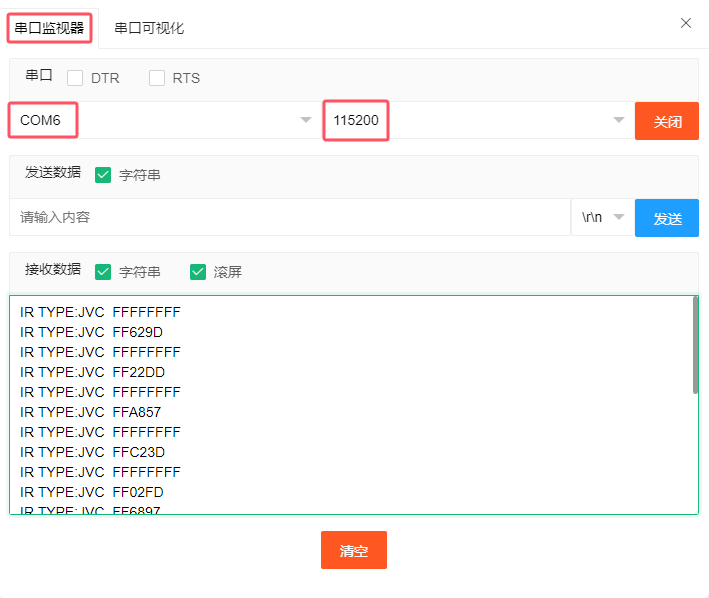This screenshot has width=709, height=598.
Task: Enable the DTR checkbox
Action: click(75, 78)
